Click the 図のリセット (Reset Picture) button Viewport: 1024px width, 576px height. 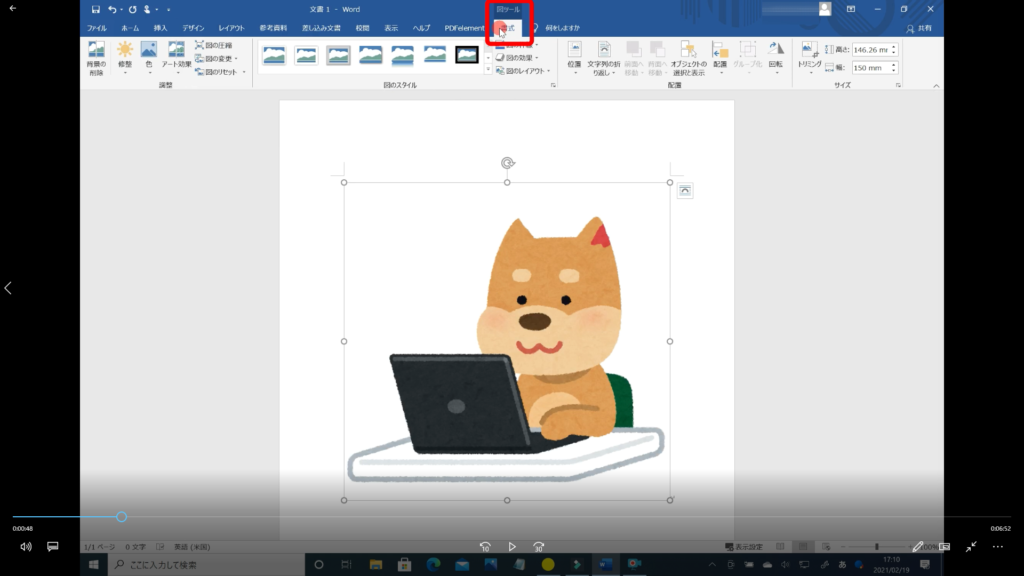(x=220, y=72)
